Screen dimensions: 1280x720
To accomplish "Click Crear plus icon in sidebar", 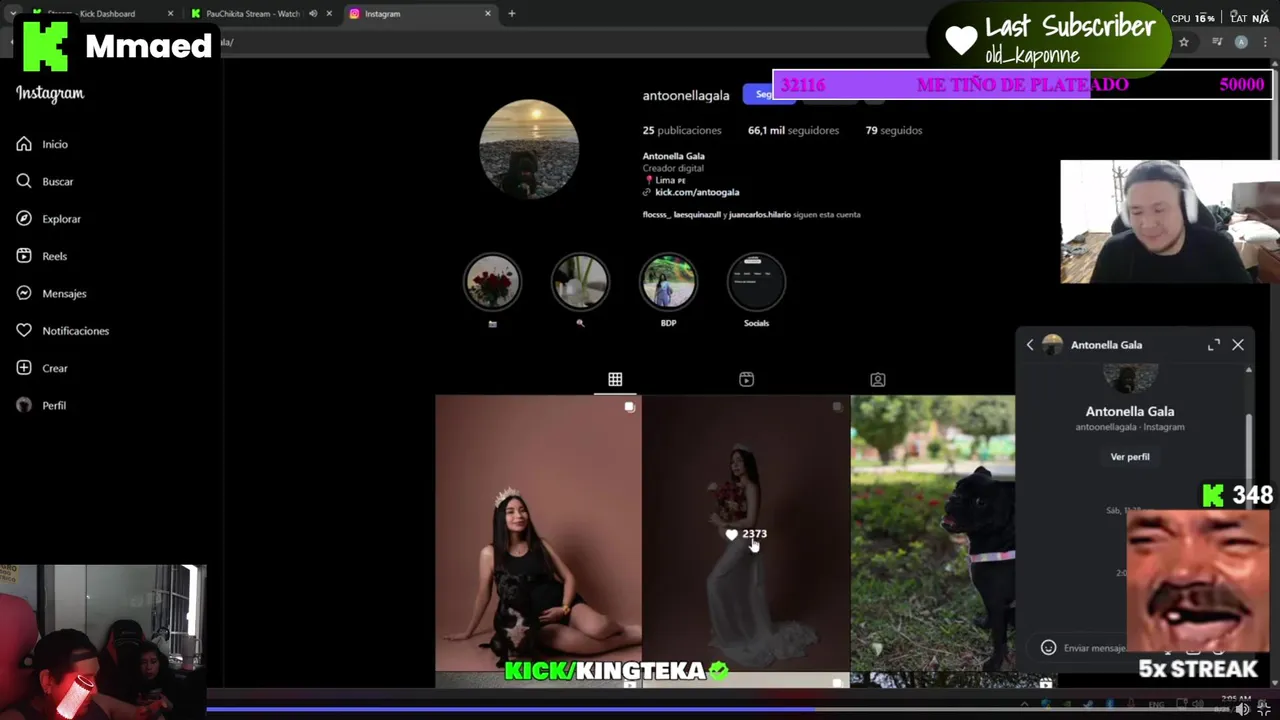I will pyautogui.click(x=24, y=368).
